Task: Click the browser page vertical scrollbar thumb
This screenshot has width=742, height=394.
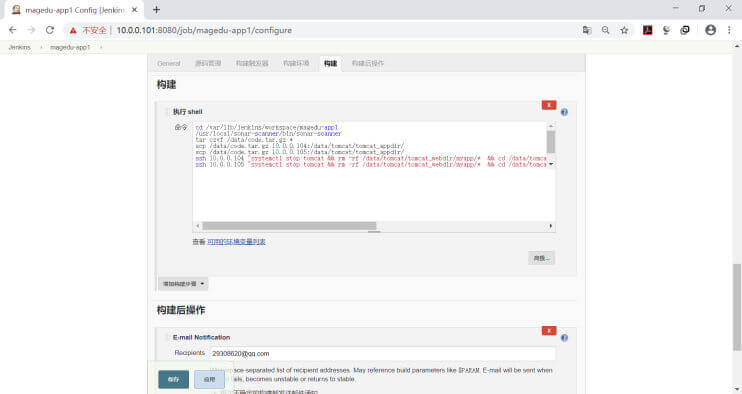Action: (x=737, y=307)
